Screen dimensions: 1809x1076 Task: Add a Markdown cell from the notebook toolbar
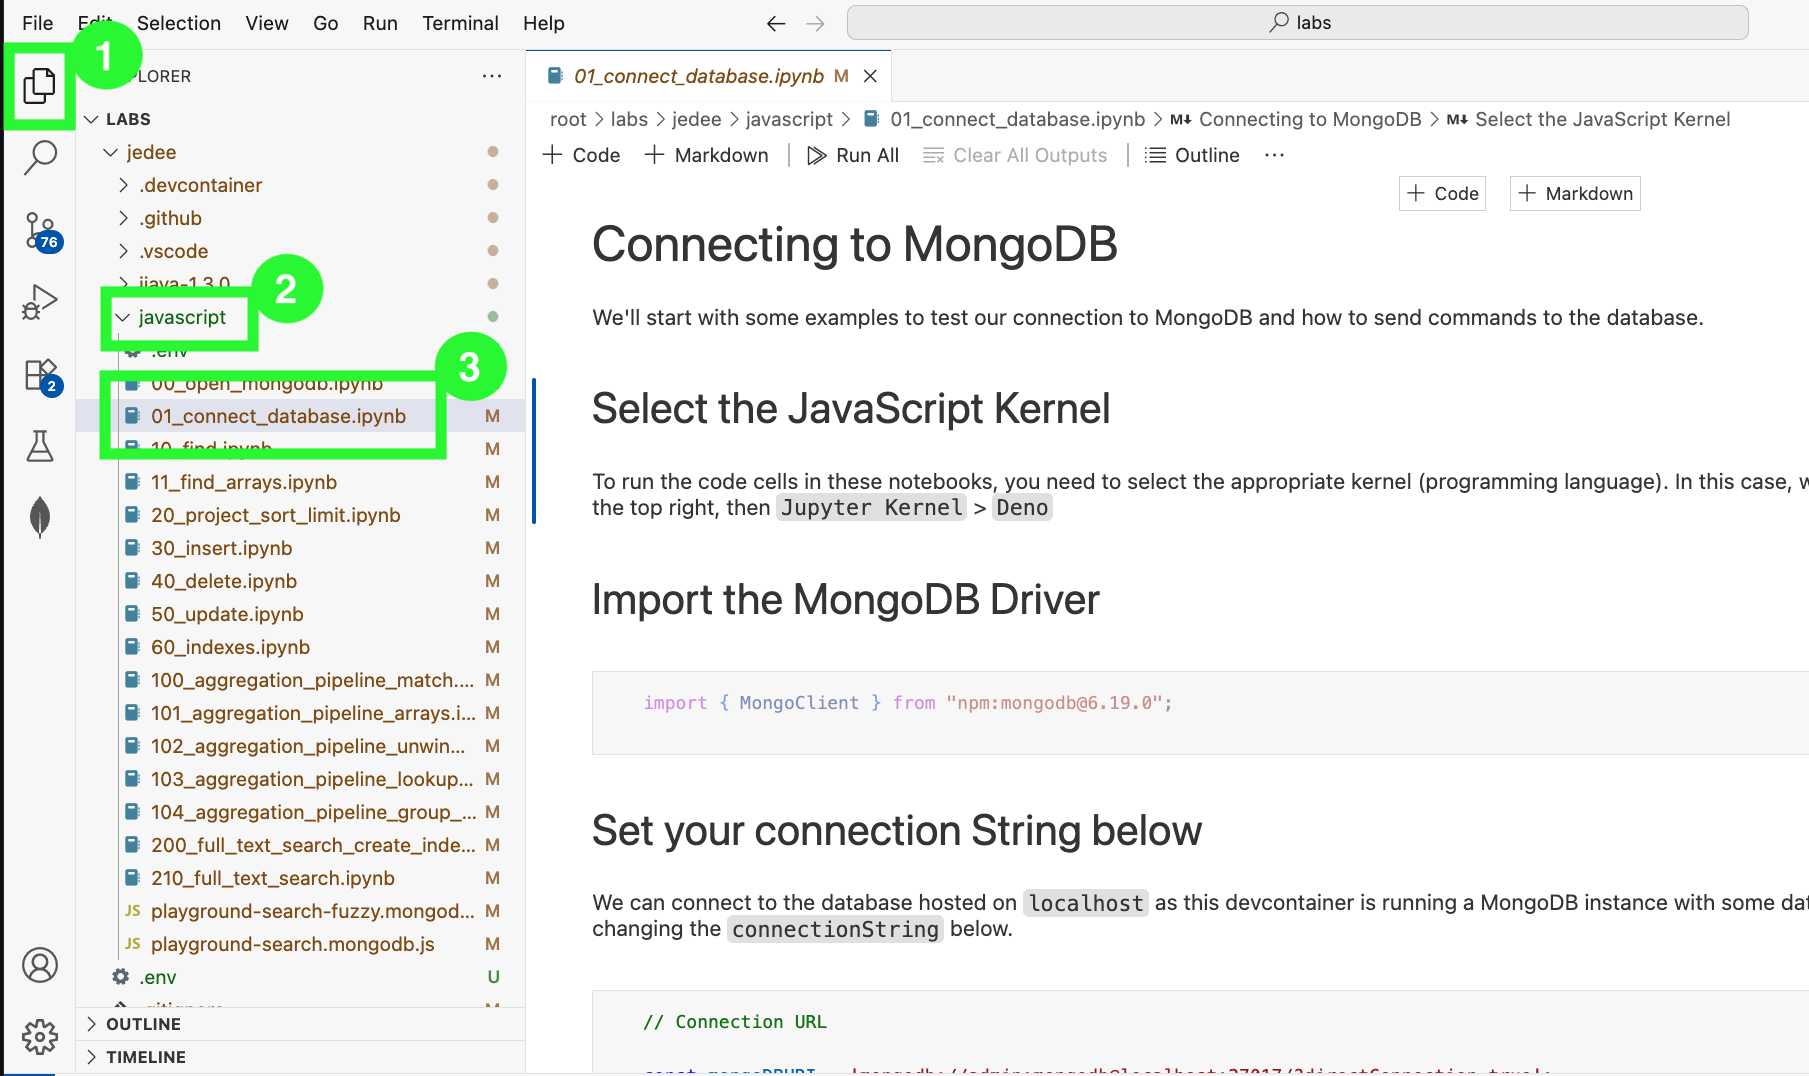tap(707, 155)
